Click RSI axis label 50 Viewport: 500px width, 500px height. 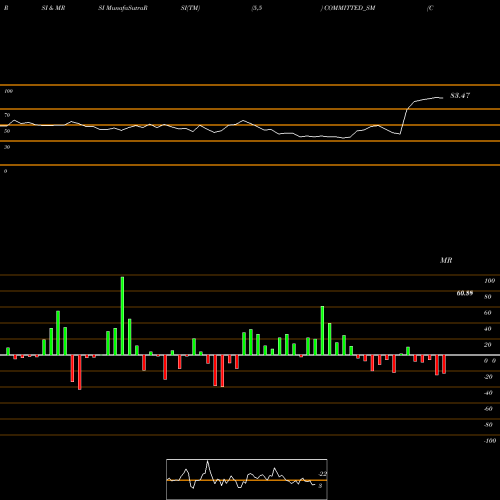tap(7, 131)
